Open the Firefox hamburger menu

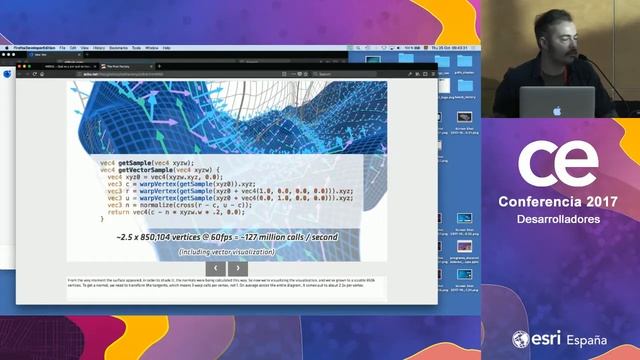(x=433, y=74)
